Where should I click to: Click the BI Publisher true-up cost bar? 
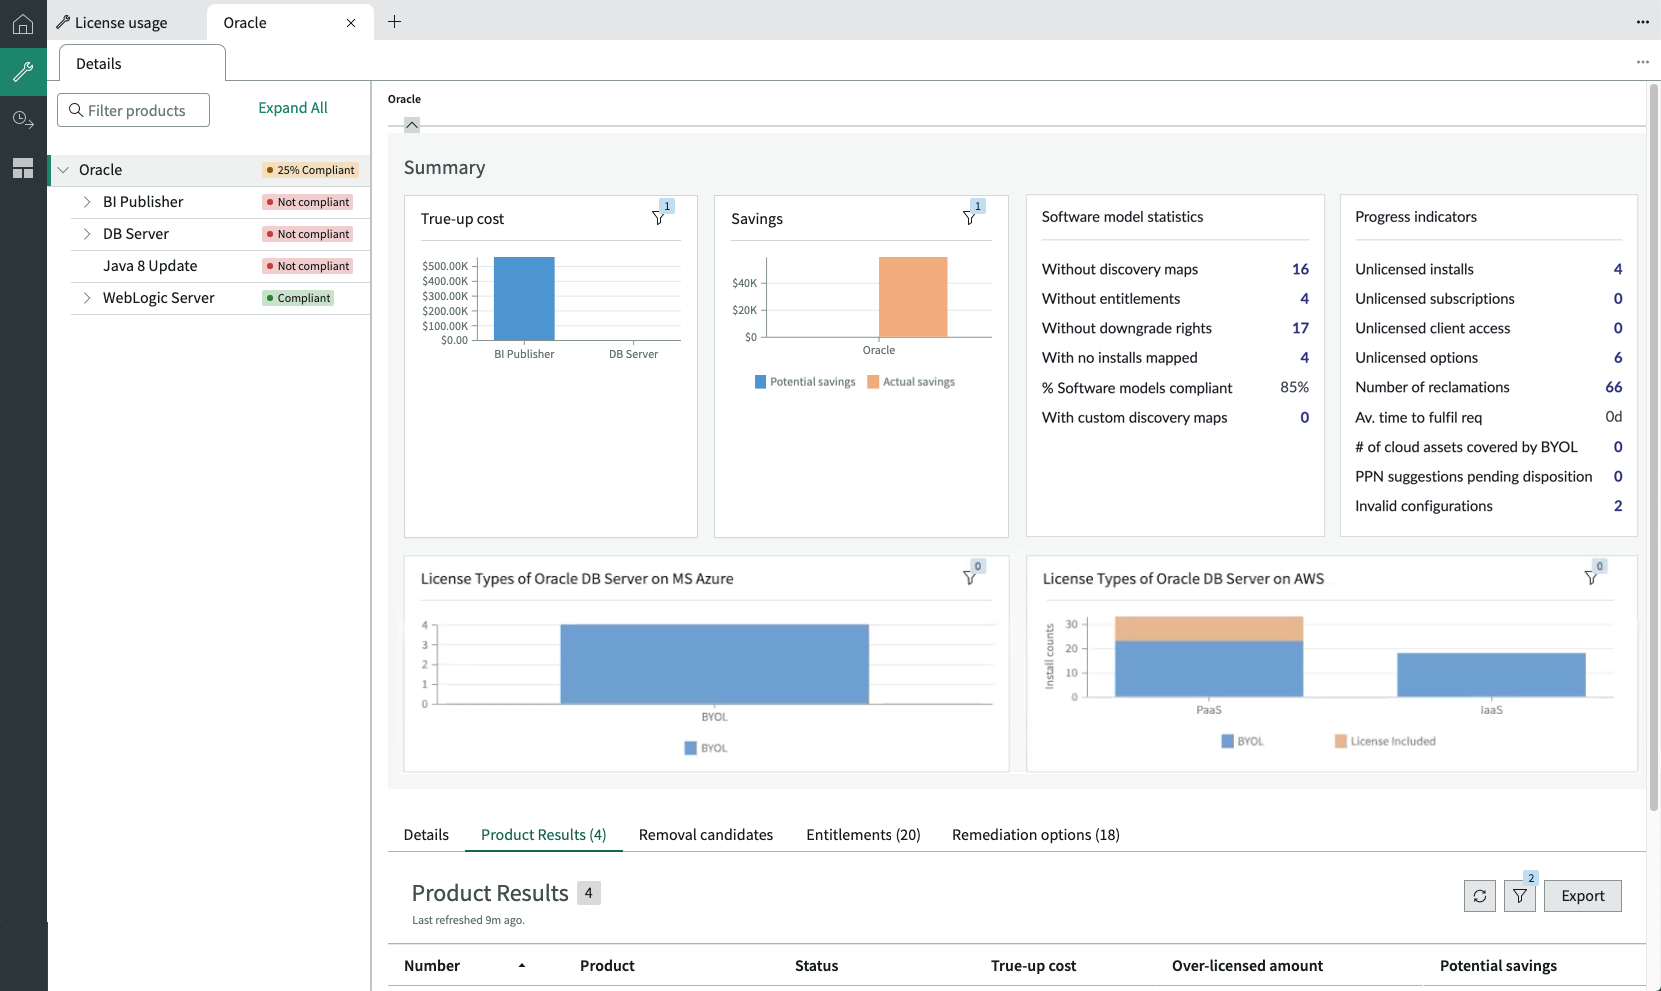tap(524, 299)
